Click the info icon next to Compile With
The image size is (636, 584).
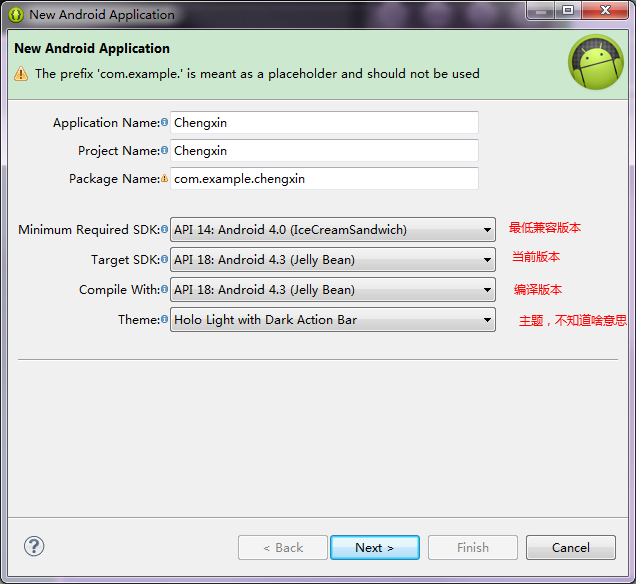pyautogui.click(x=164, y=289)
